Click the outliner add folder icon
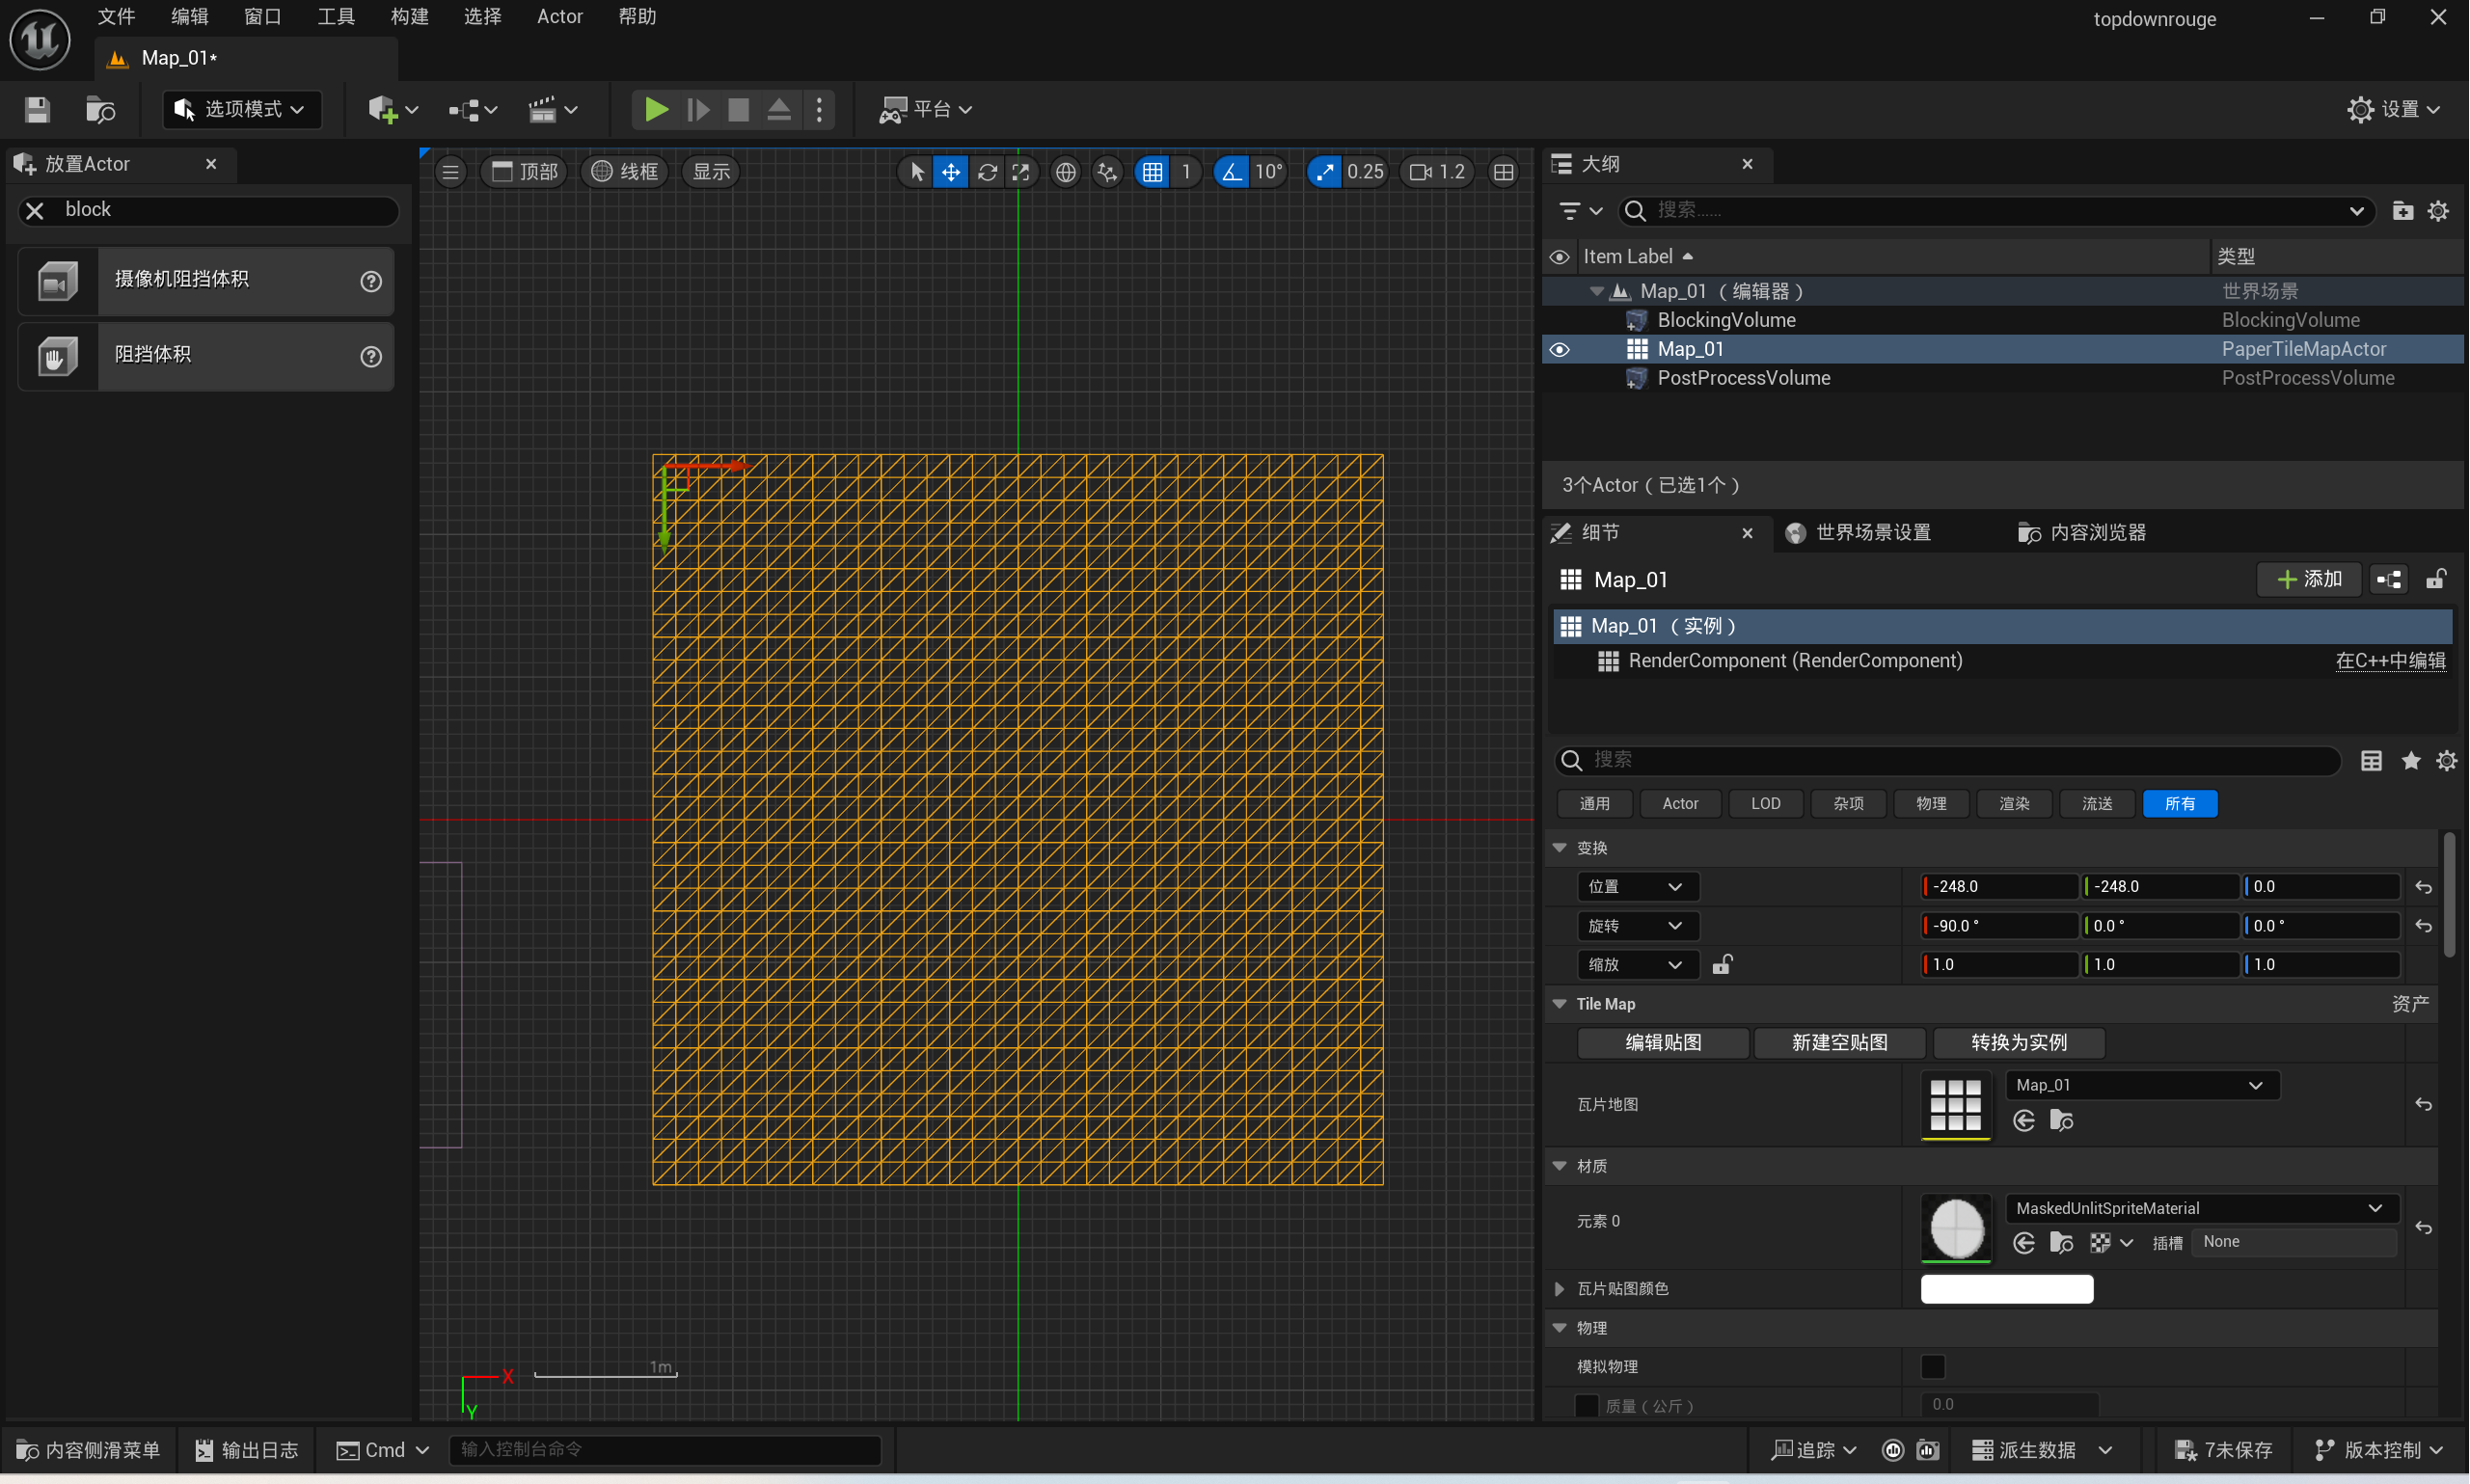Image resolution: width=2470 pixels, height=1484 pixels. click(2402, 211)
